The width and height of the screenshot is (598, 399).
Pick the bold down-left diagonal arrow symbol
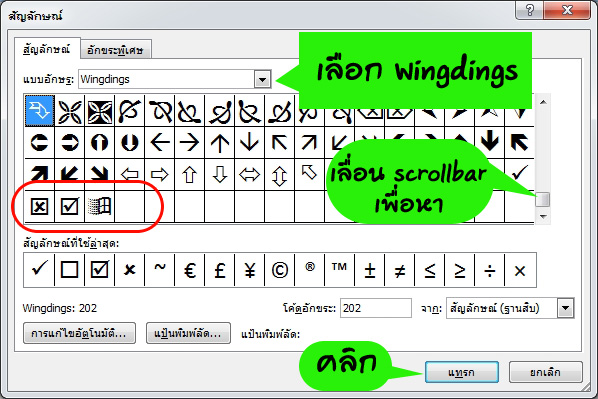click(x=70, y=174)
